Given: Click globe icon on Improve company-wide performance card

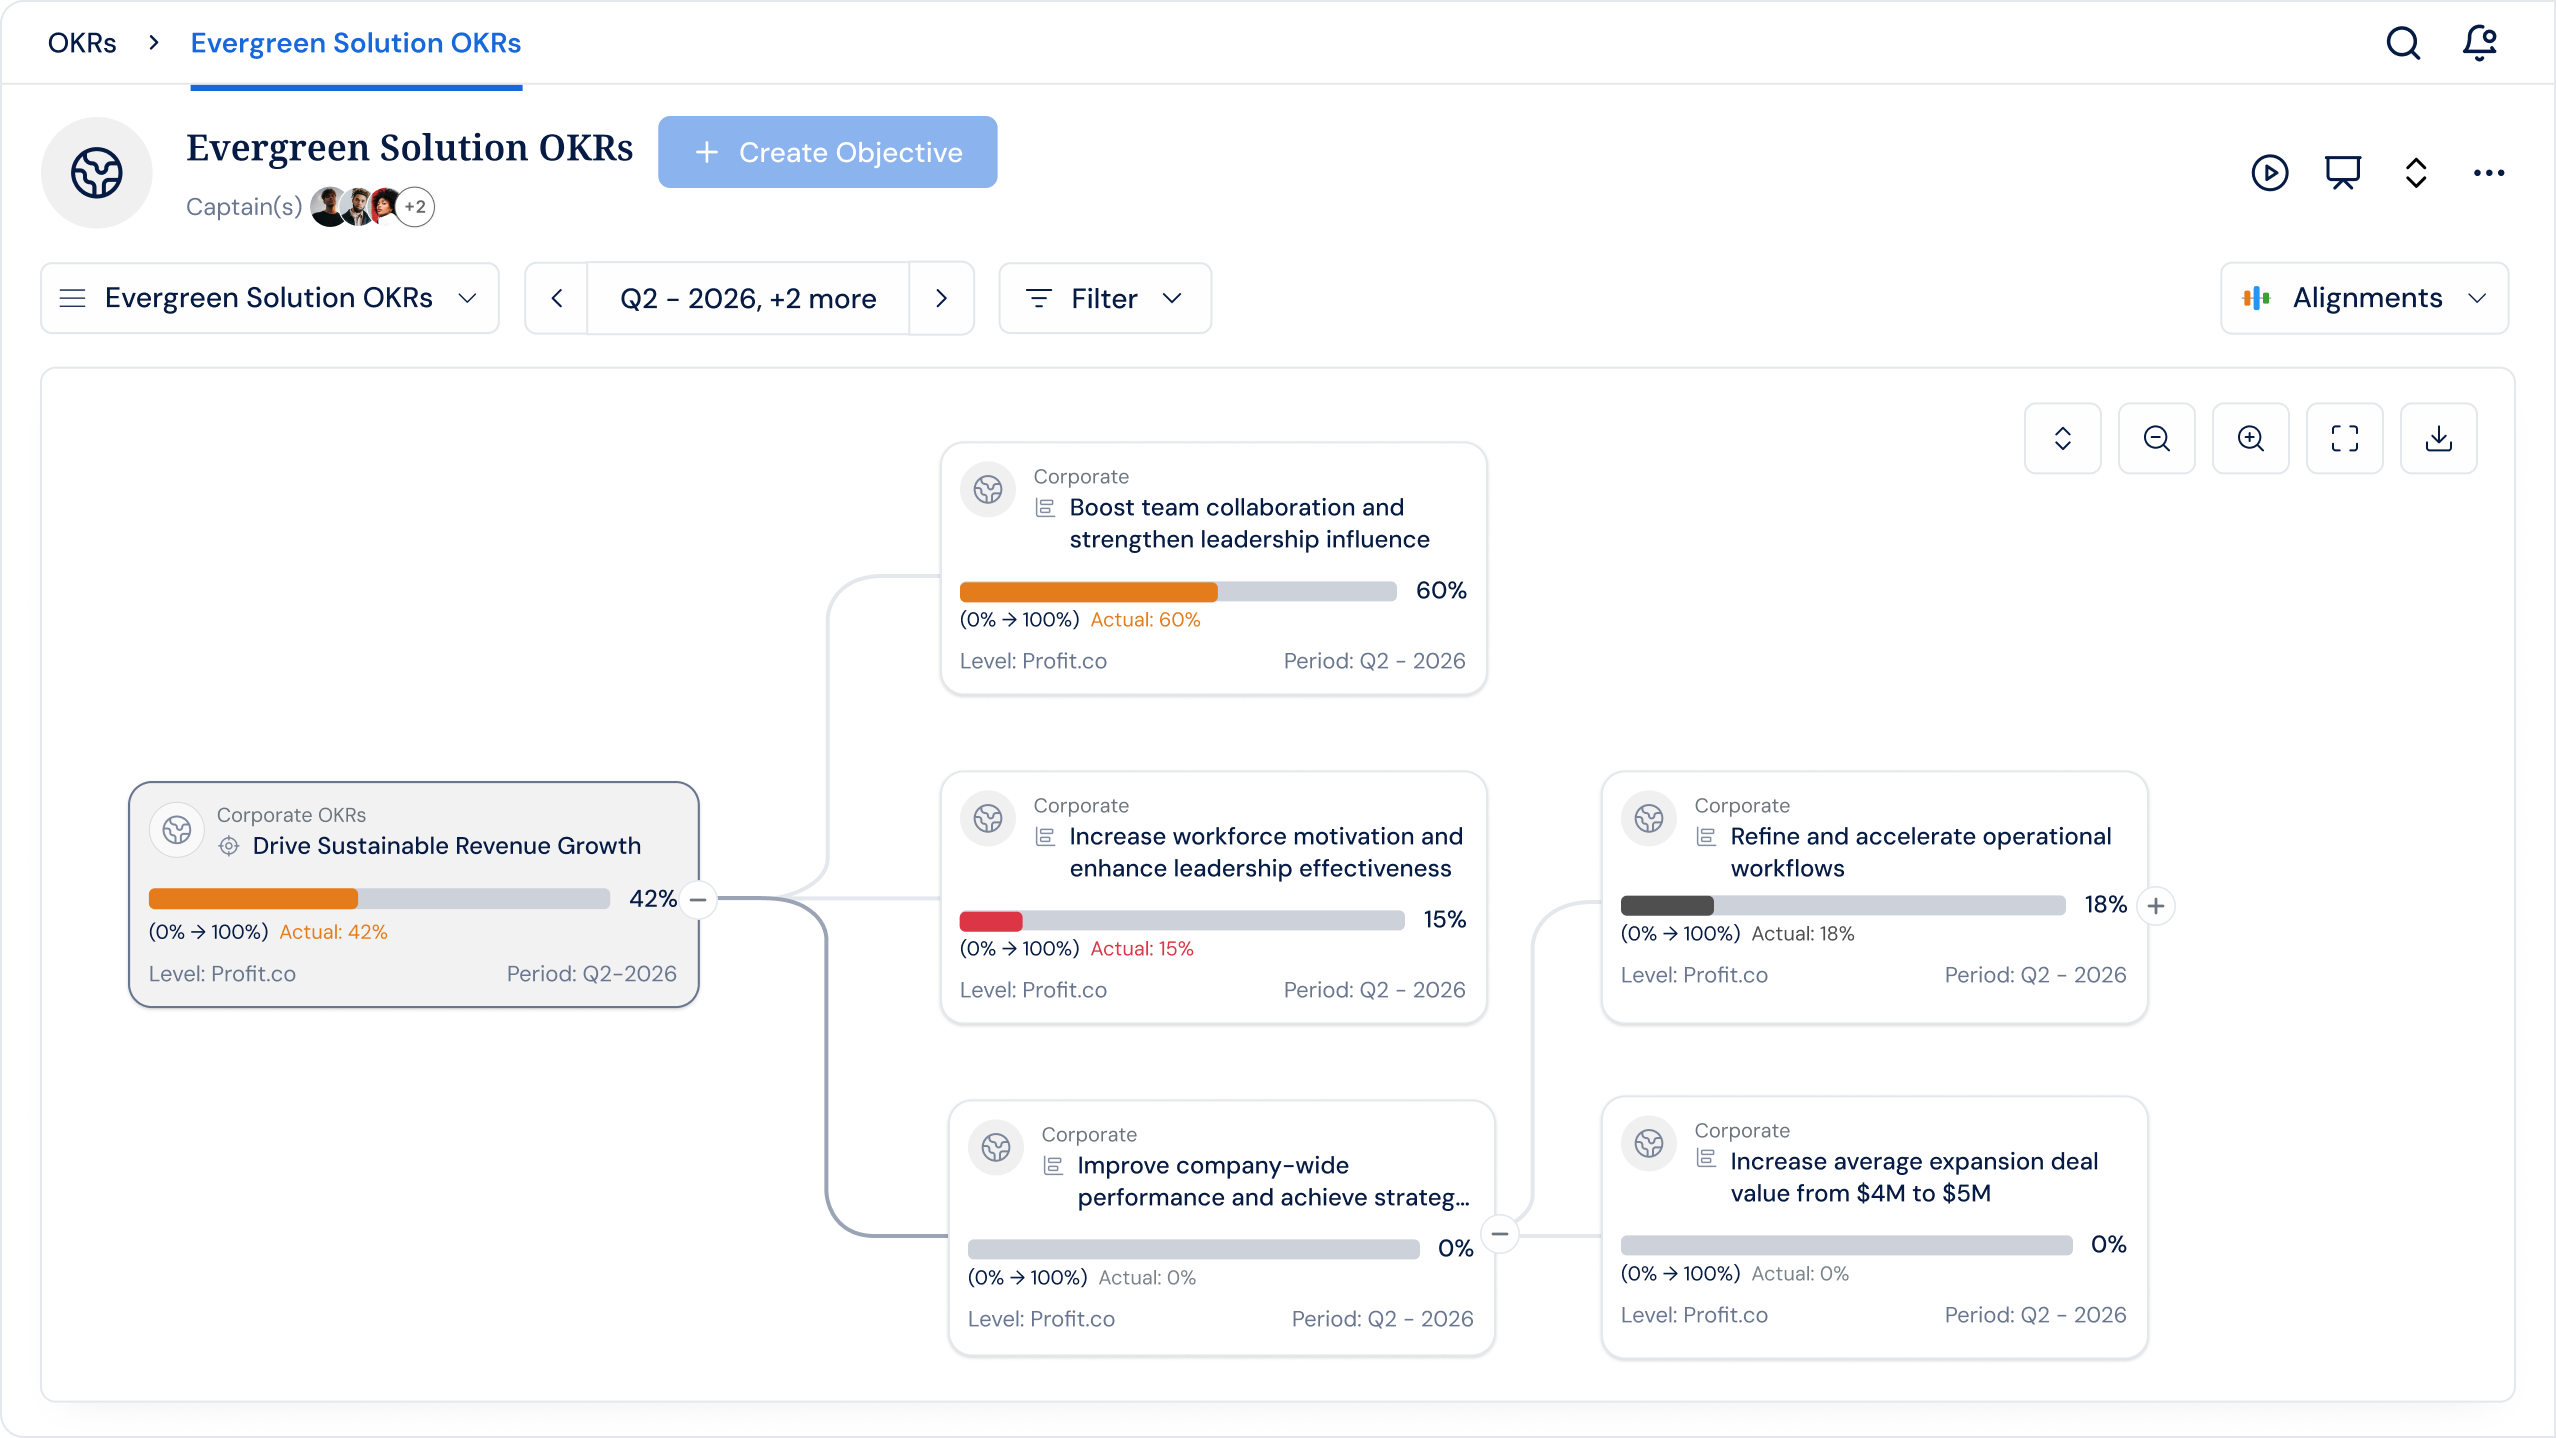Looking at the screenshot, I should pyautogui.click(x=996, y=1148).
